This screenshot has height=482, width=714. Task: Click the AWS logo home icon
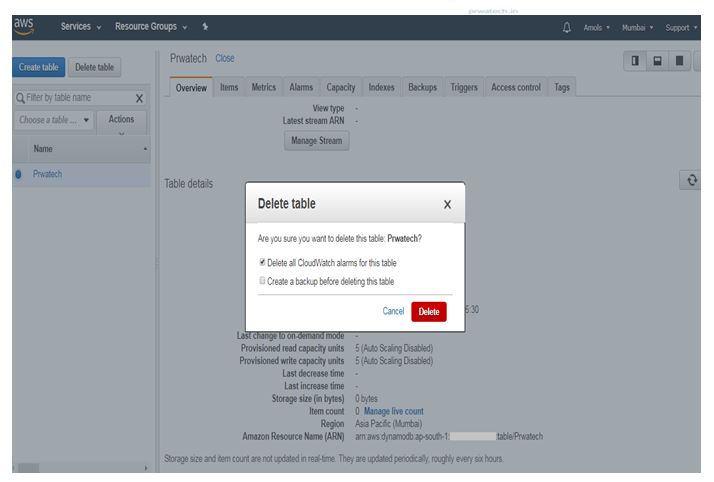24,26
